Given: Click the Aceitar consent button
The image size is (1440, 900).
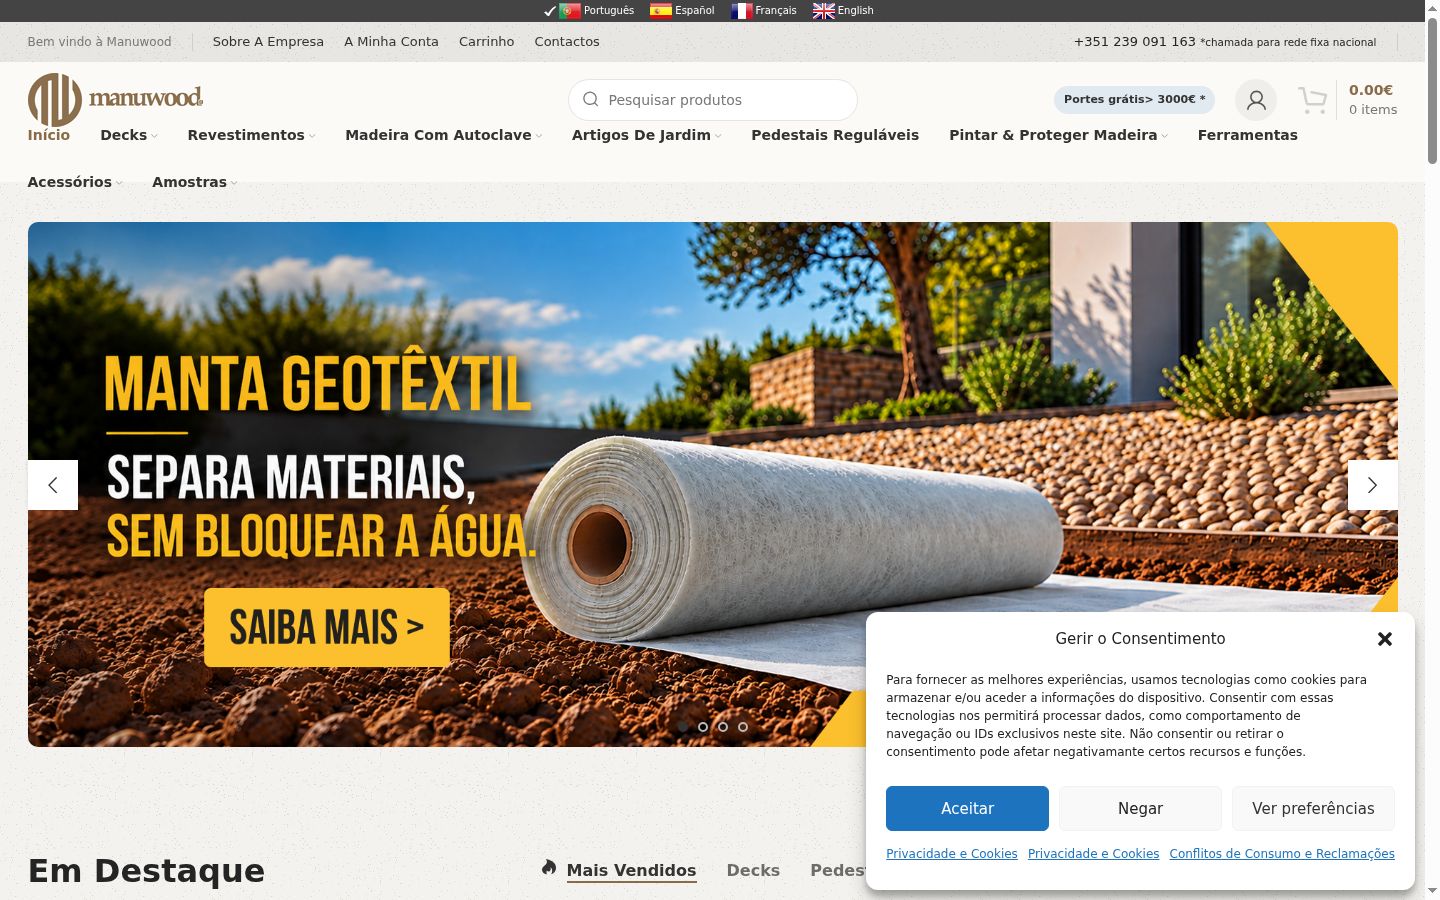Looking at the screenshot, I should pos(967,808).
